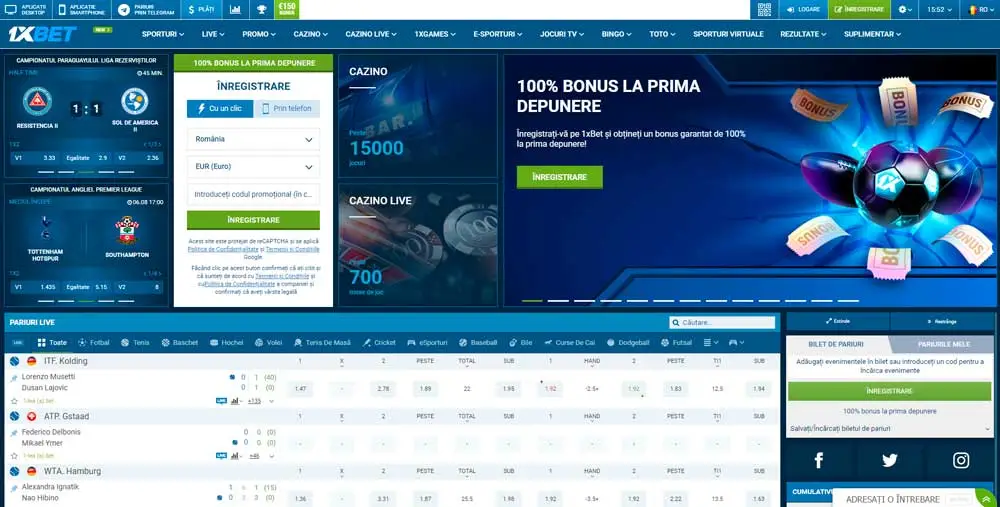1000x507 pixels.
Task: Filter live bets by Bile
Action: 520,342
